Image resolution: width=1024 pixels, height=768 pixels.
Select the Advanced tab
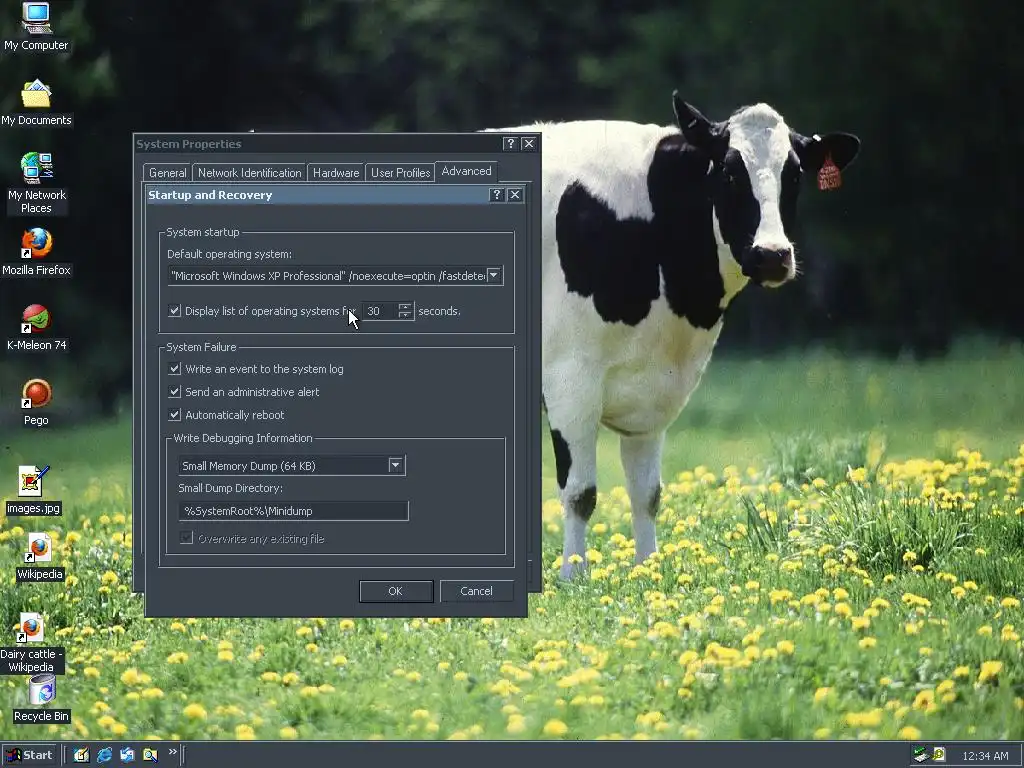click(466, 171)
